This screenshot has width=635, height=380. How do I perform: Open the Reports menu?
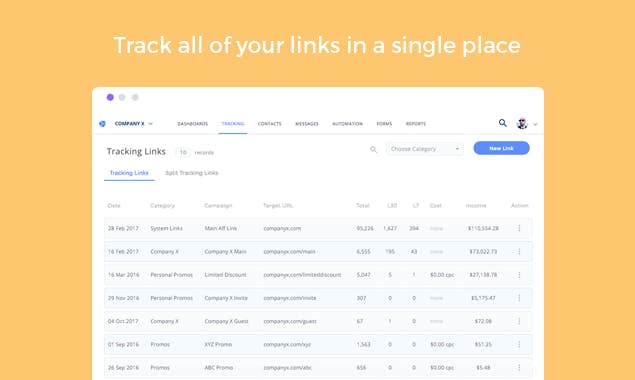416,124
